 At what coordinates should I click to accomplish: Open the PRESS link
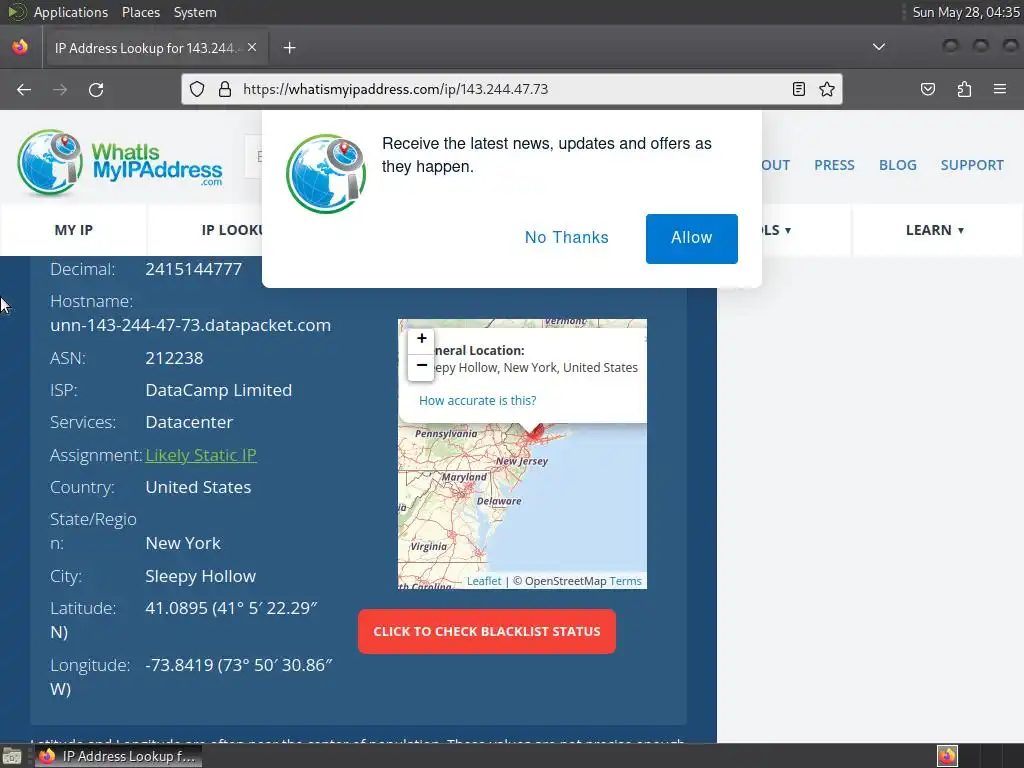tap(834, 165)
